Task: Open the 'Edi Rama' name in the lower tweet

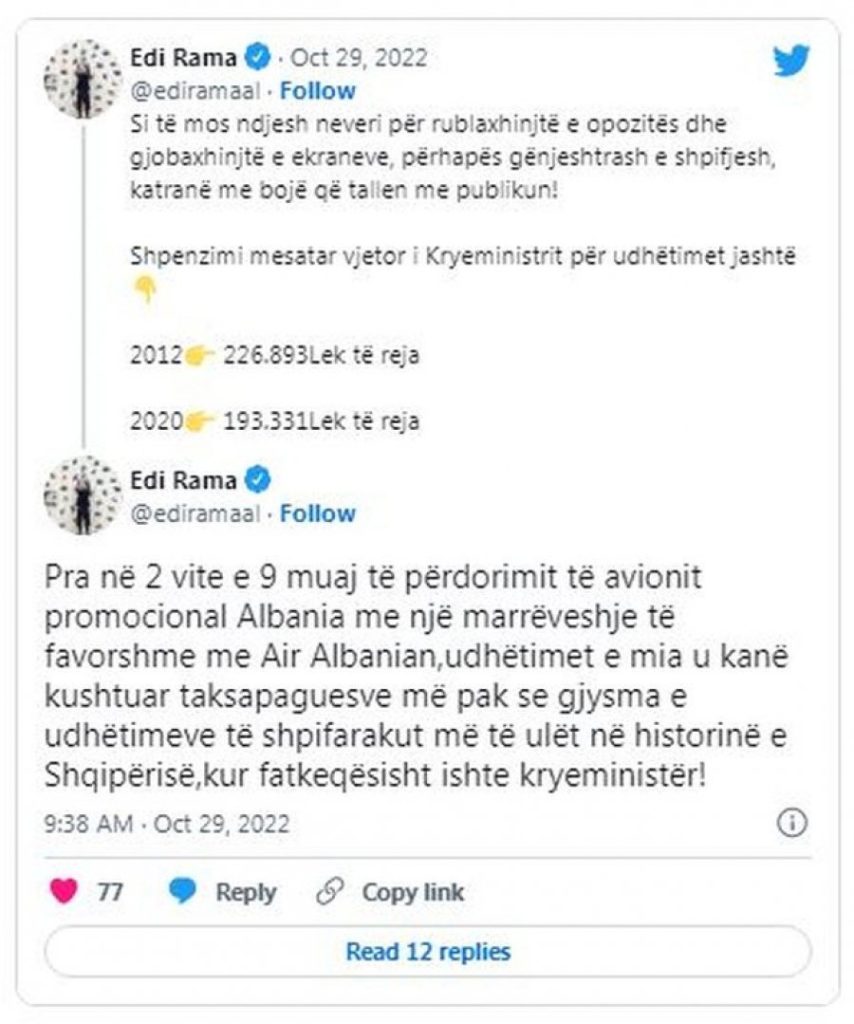Action: 184,480
